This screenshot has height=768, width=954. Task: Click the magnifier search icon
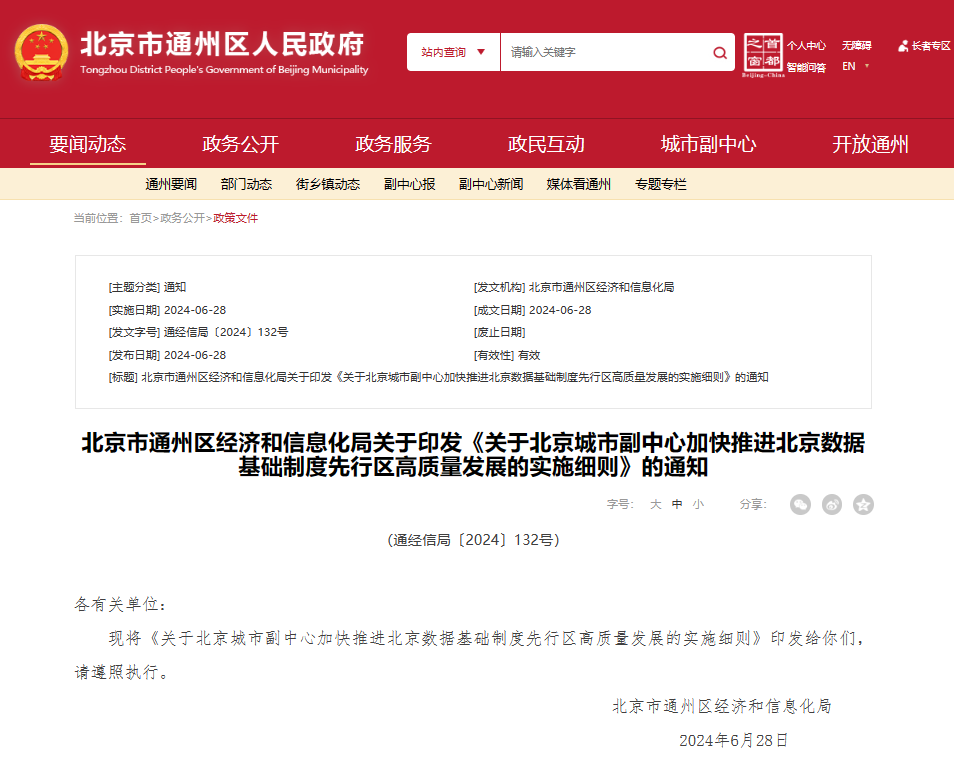(x=720, y=53)
